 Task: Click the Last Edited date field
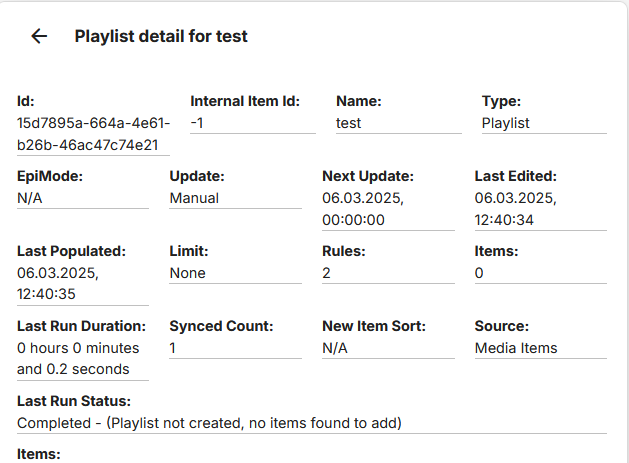[540, 209]
